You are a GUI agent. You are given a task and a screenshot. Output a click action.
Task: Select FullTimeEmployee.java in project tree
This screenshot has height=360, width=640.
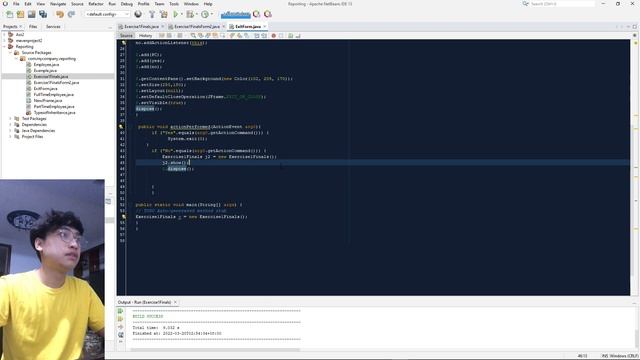click(x=53, y=95)
